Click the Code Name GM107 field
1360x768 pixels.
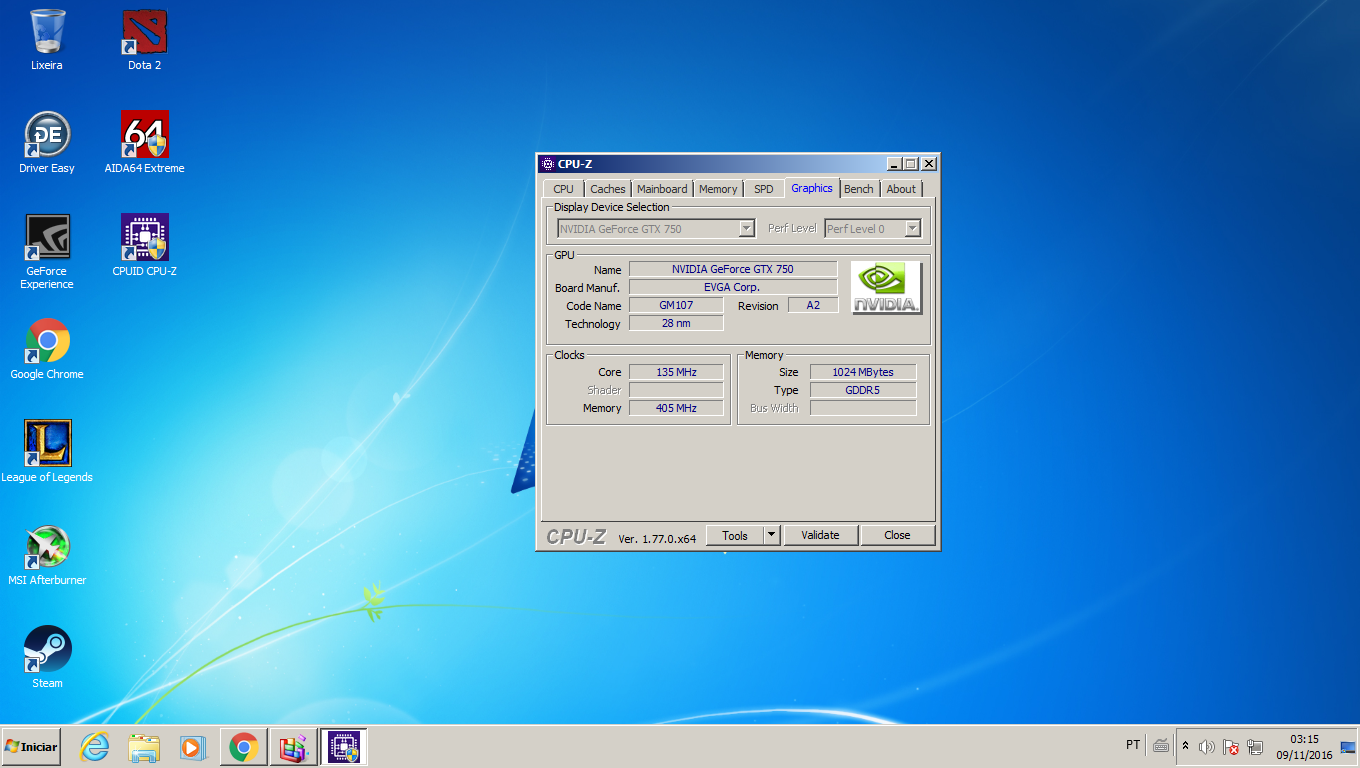click(x=676, y=305)
